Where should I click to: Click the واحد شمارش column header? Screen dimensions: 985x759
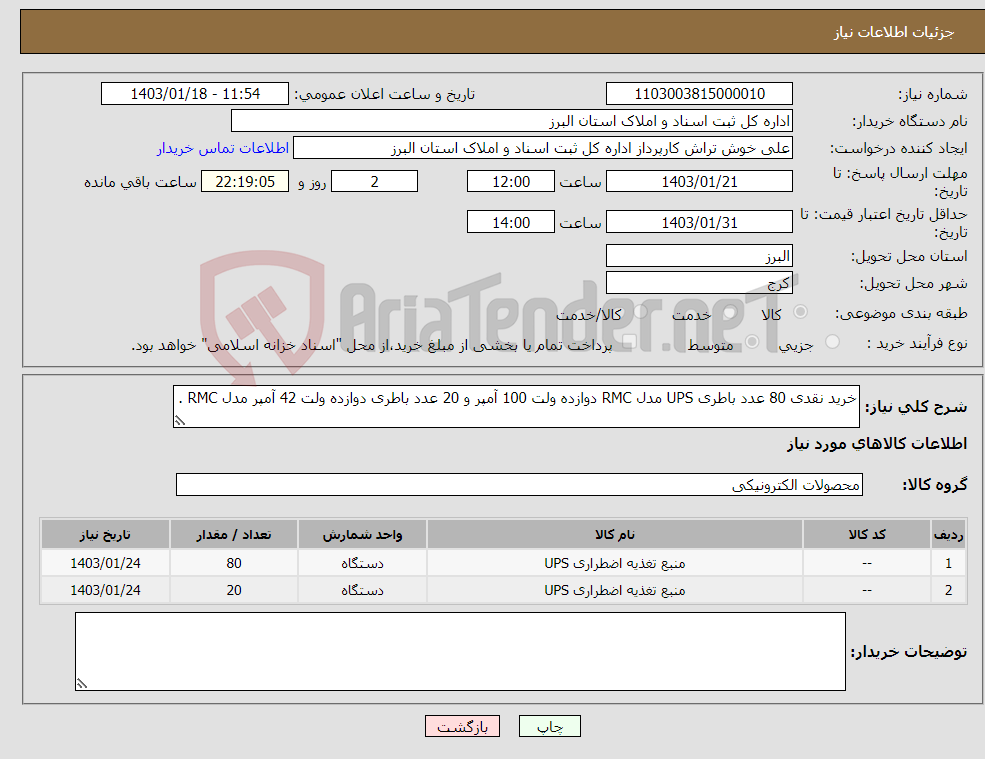point(362,534)
